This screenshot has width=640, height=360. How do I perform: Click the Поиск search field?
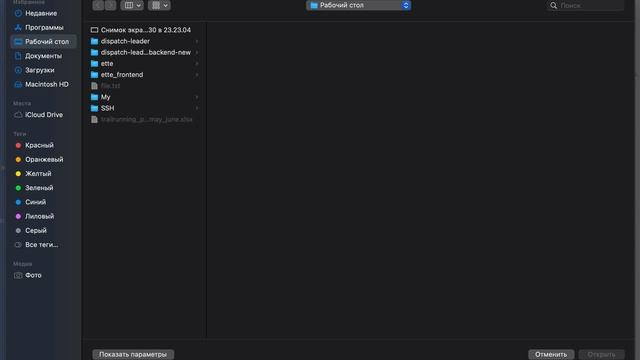click(585, 5)
